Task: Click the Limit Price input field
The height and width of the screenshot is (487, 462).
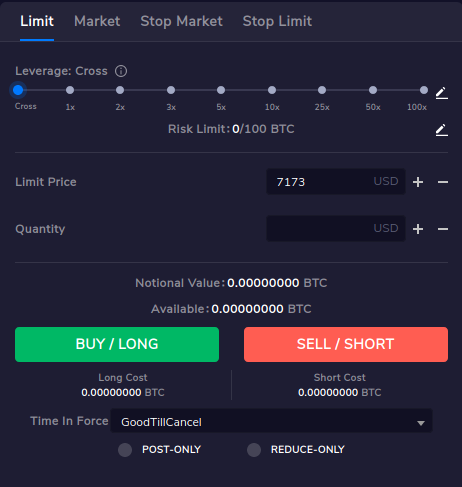Action: [x=336, y=182]
